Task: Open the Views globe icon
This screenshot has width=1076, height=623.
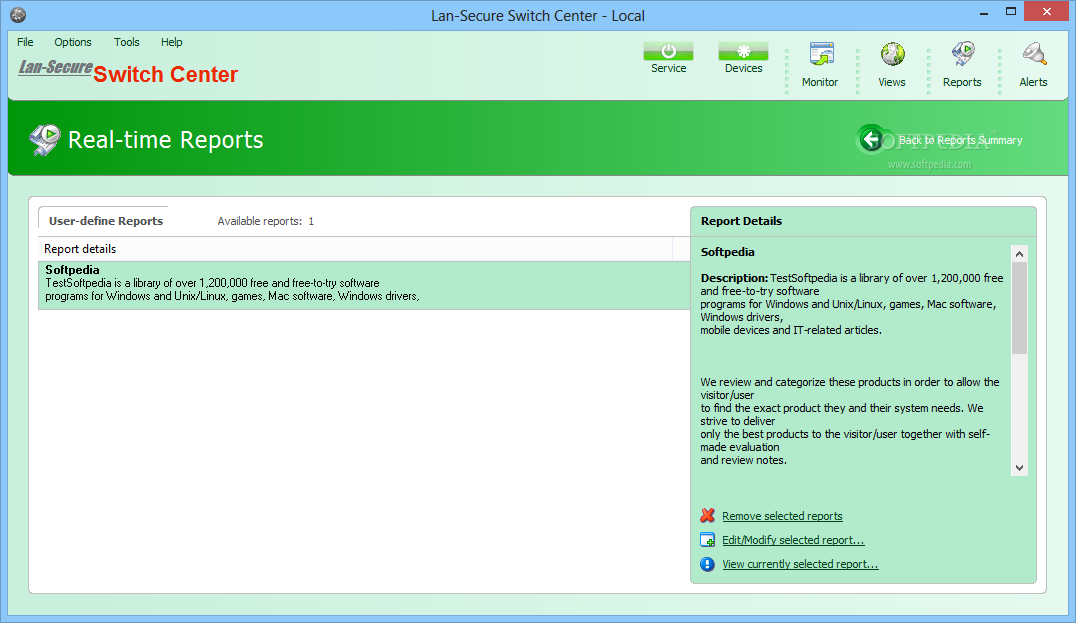Action: click(x=892, y=54)
